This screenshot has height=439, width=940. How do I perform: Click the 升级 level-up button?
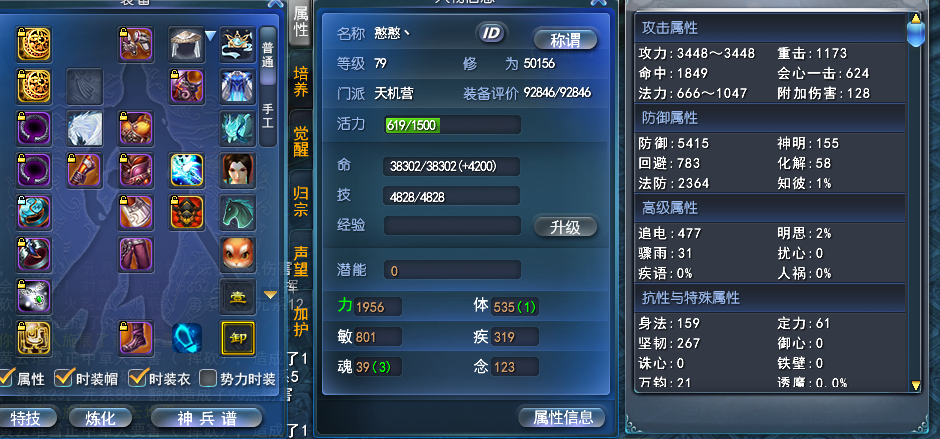565,227
